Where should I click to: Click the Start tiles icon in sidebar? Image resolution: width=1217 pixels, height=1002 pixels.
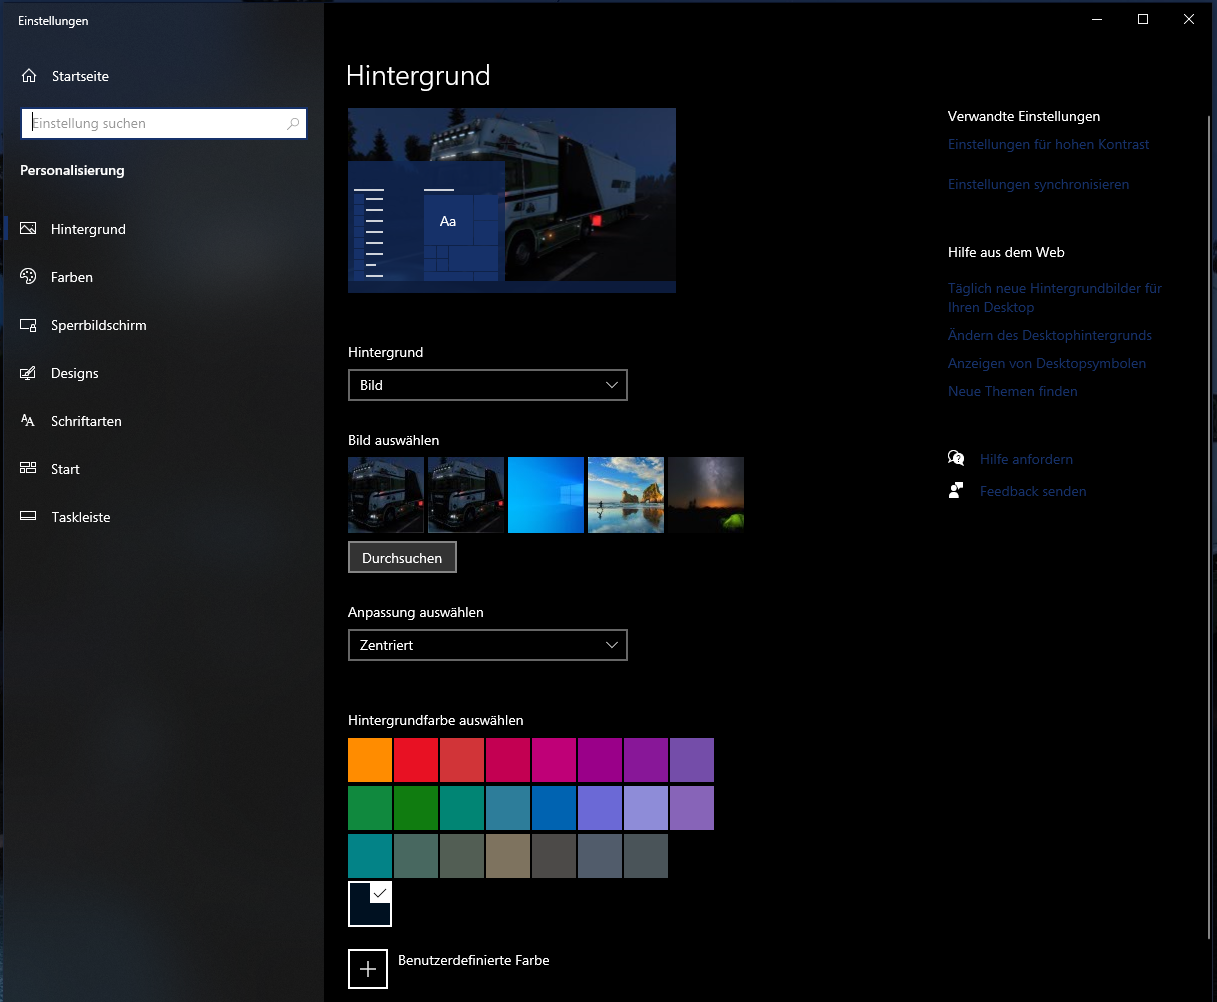point(29,469)
